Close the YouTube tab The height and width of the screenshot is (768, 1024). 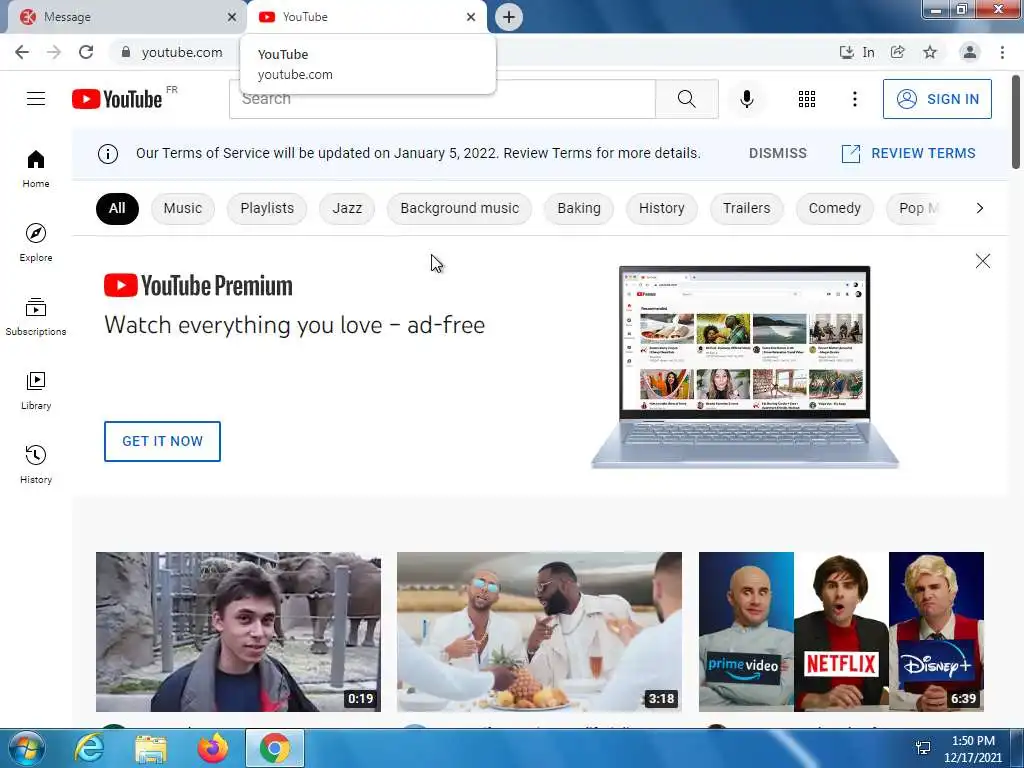tap(471, 17)
